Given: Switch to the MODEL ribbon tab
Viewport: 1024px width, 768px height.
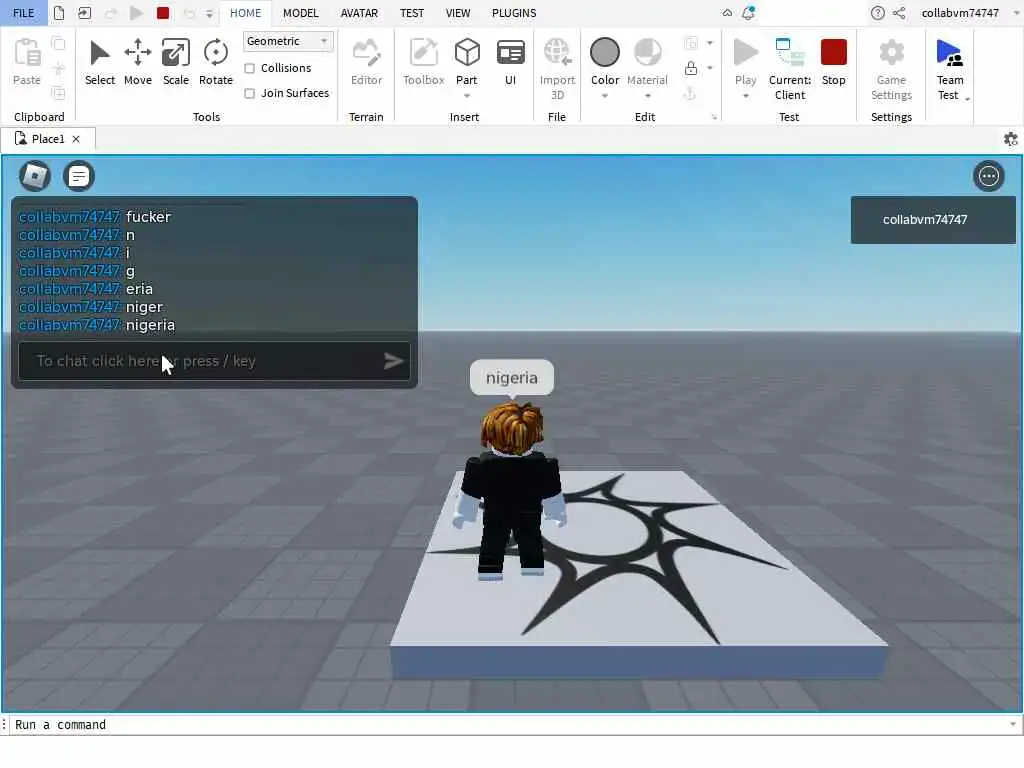Looking at the screenshot, I should [x=300, y=13].
